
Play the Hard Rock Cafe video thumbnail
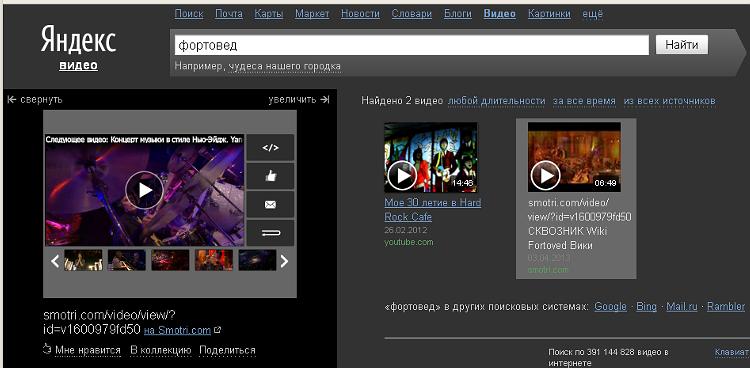point(430,157)
